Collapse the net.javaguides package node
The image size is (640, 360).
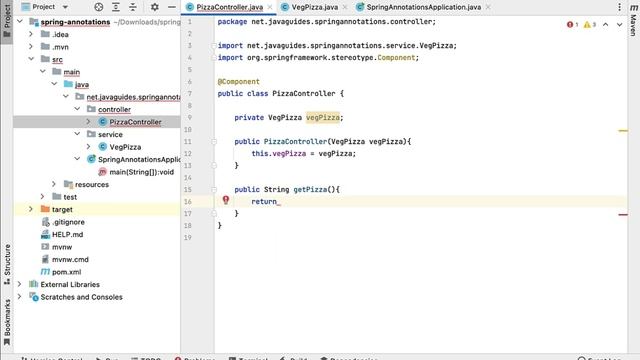(66, 97)
